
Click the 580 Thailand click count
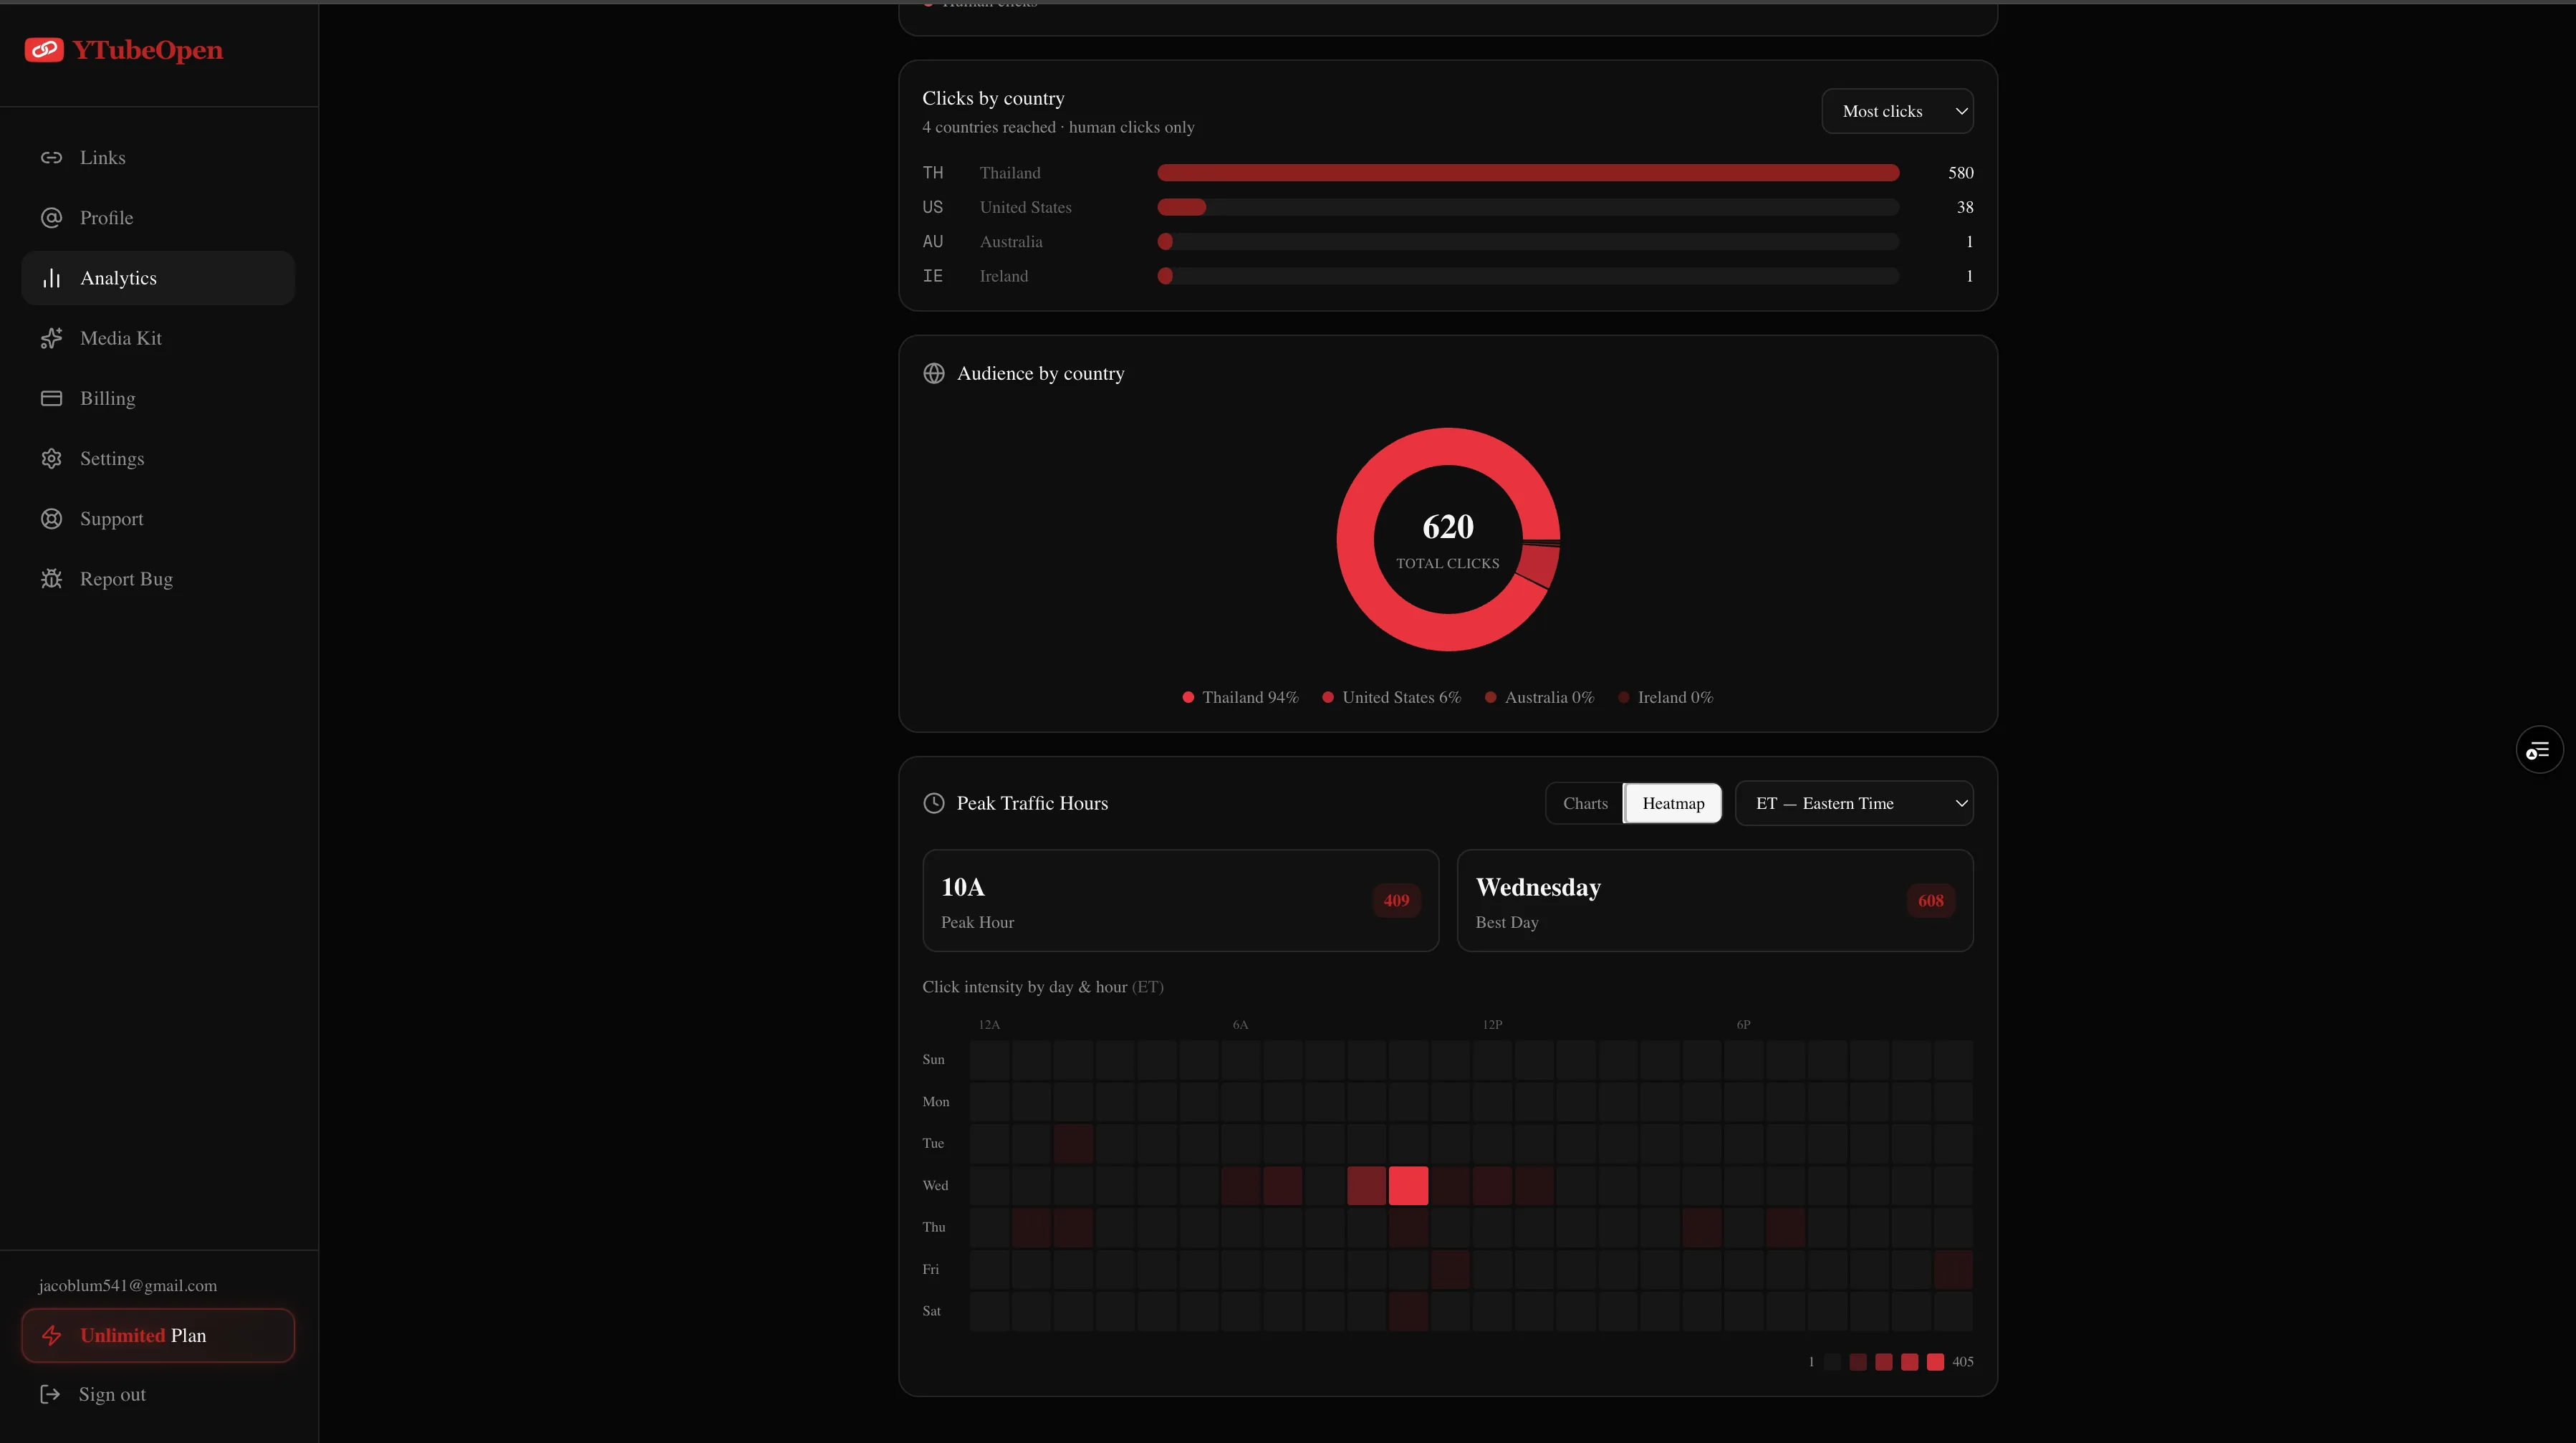pos(1960,173)
